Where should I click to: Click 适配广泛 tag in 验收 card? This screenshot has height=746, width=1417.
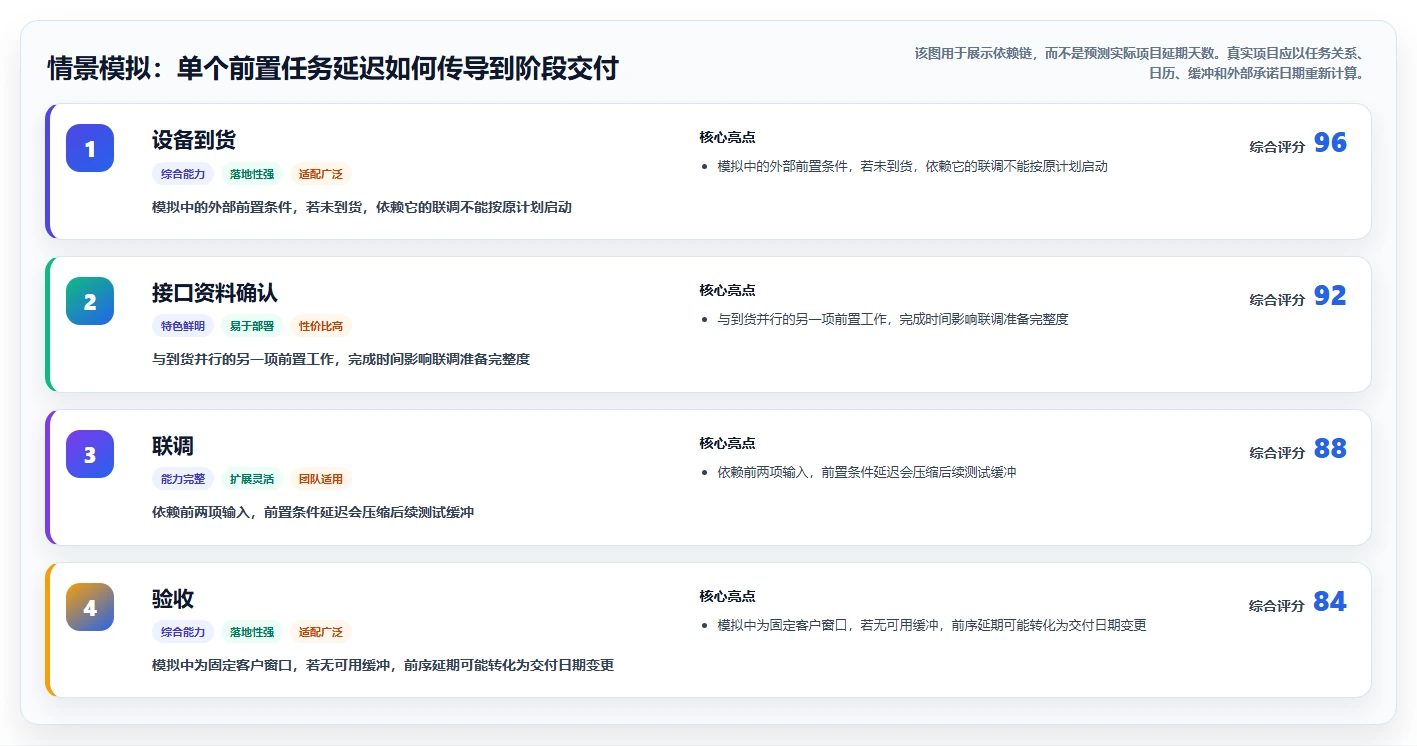click(x=321, y=632)
